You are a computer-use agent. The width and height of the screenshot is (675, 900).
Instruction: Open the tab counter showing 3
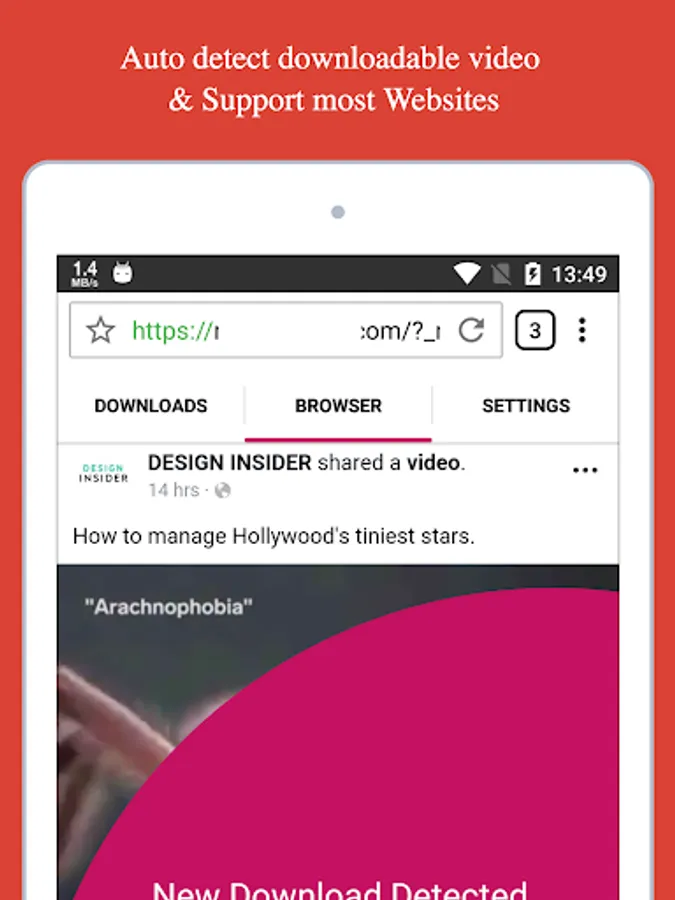tap(535, 330)
